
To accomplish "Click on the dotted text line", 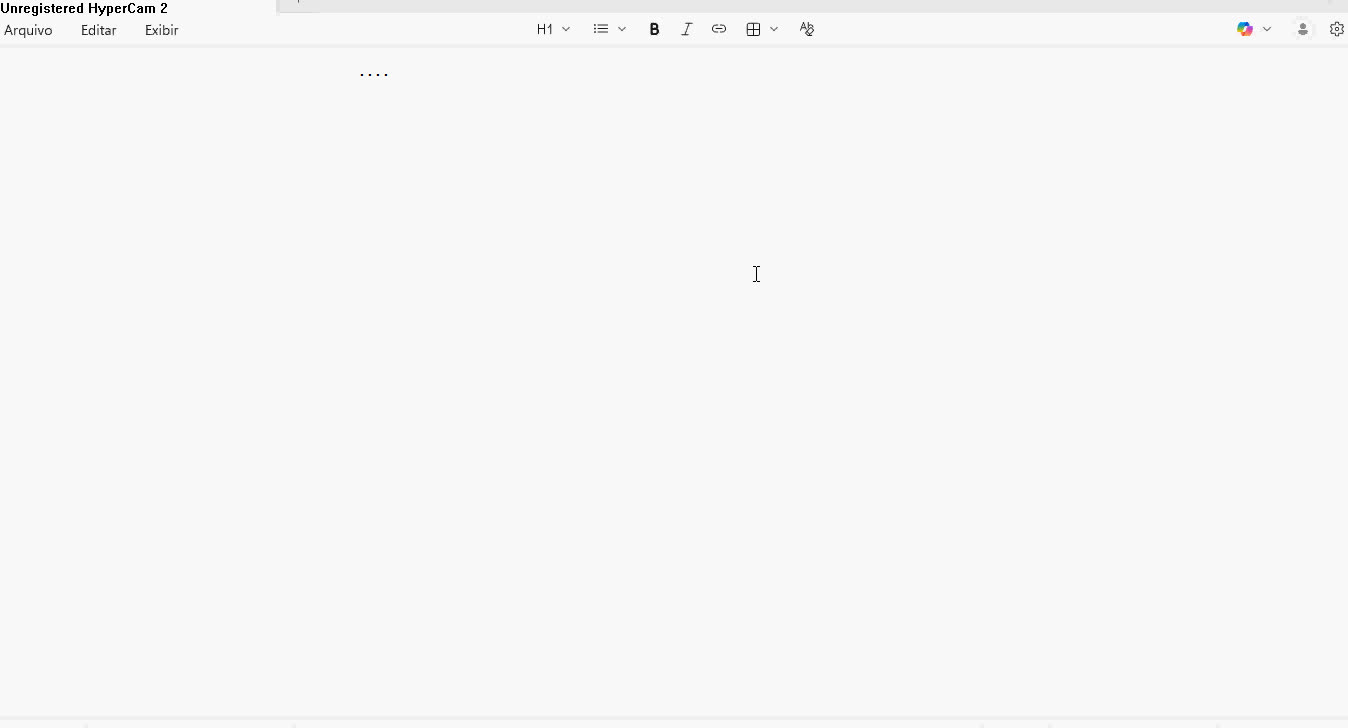I will 374,74.
